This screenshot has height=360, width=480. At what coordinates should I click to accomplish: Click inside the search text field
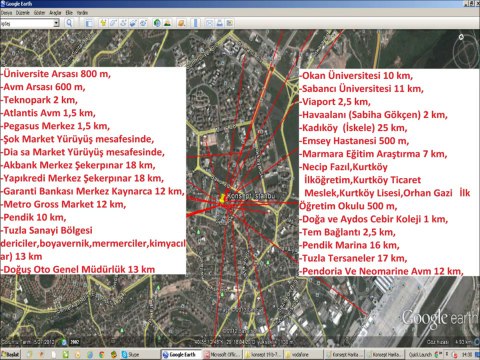27,23
